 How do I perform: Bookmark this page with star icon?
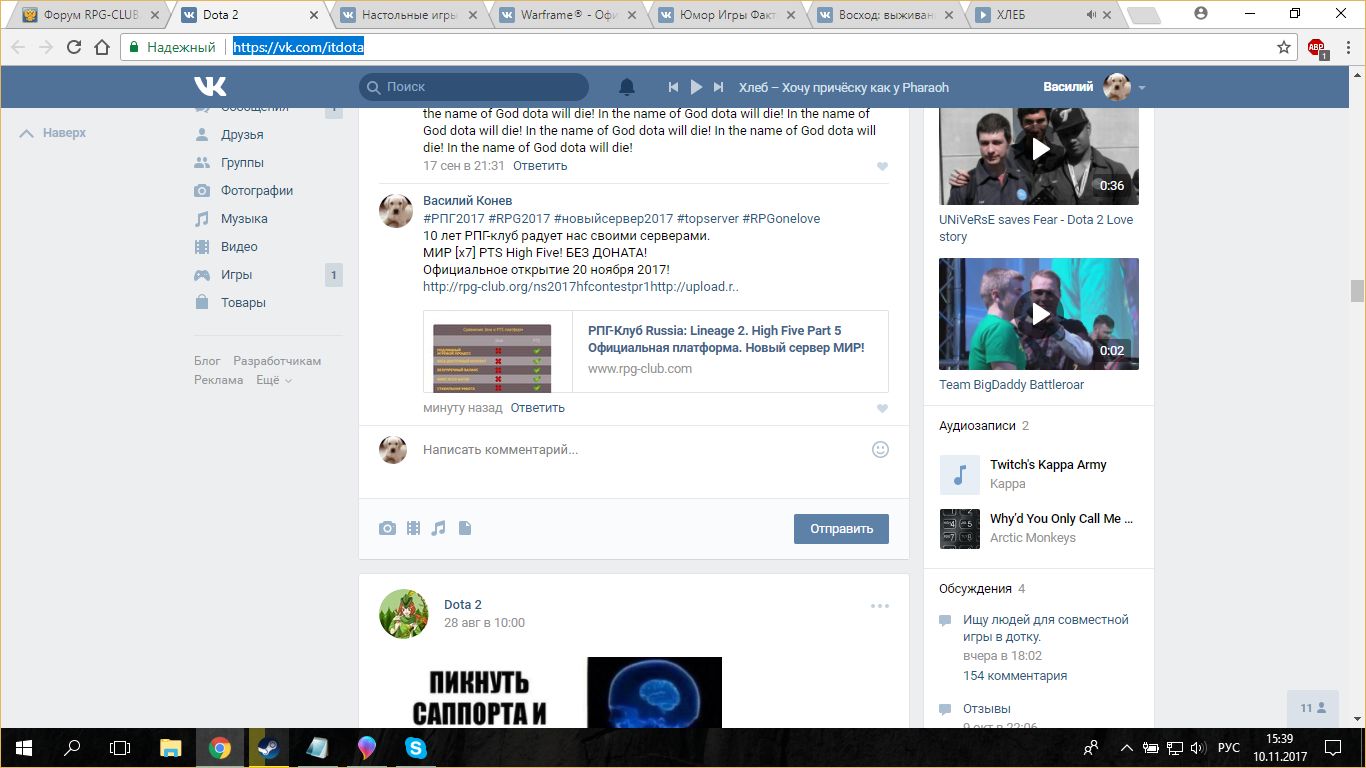pos(1284,47)
